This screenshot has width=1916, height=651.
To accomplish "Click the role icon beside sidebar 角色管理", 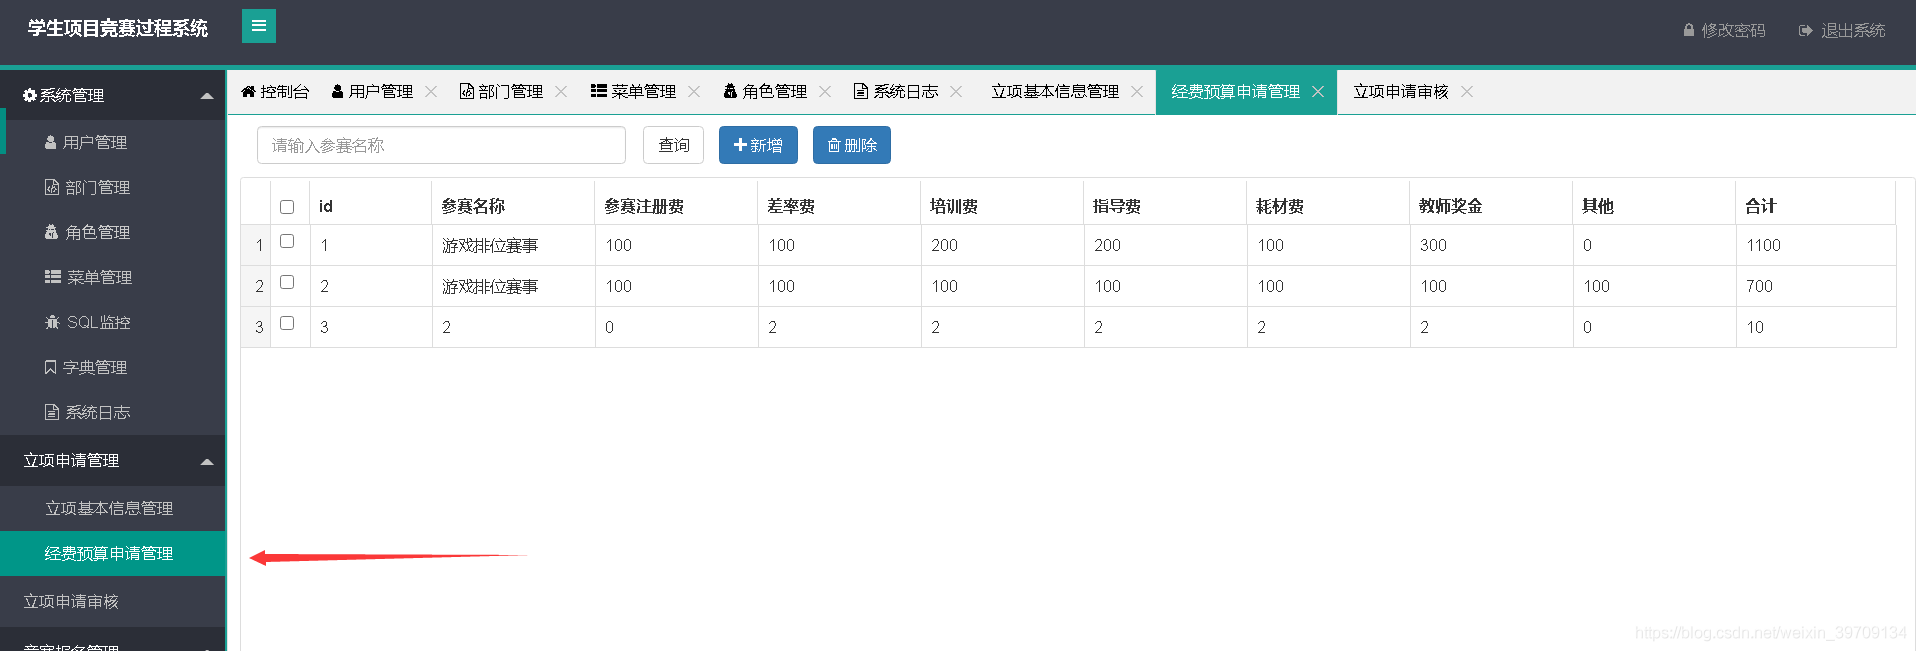I will pyautogui.click(x=52, y=232).
